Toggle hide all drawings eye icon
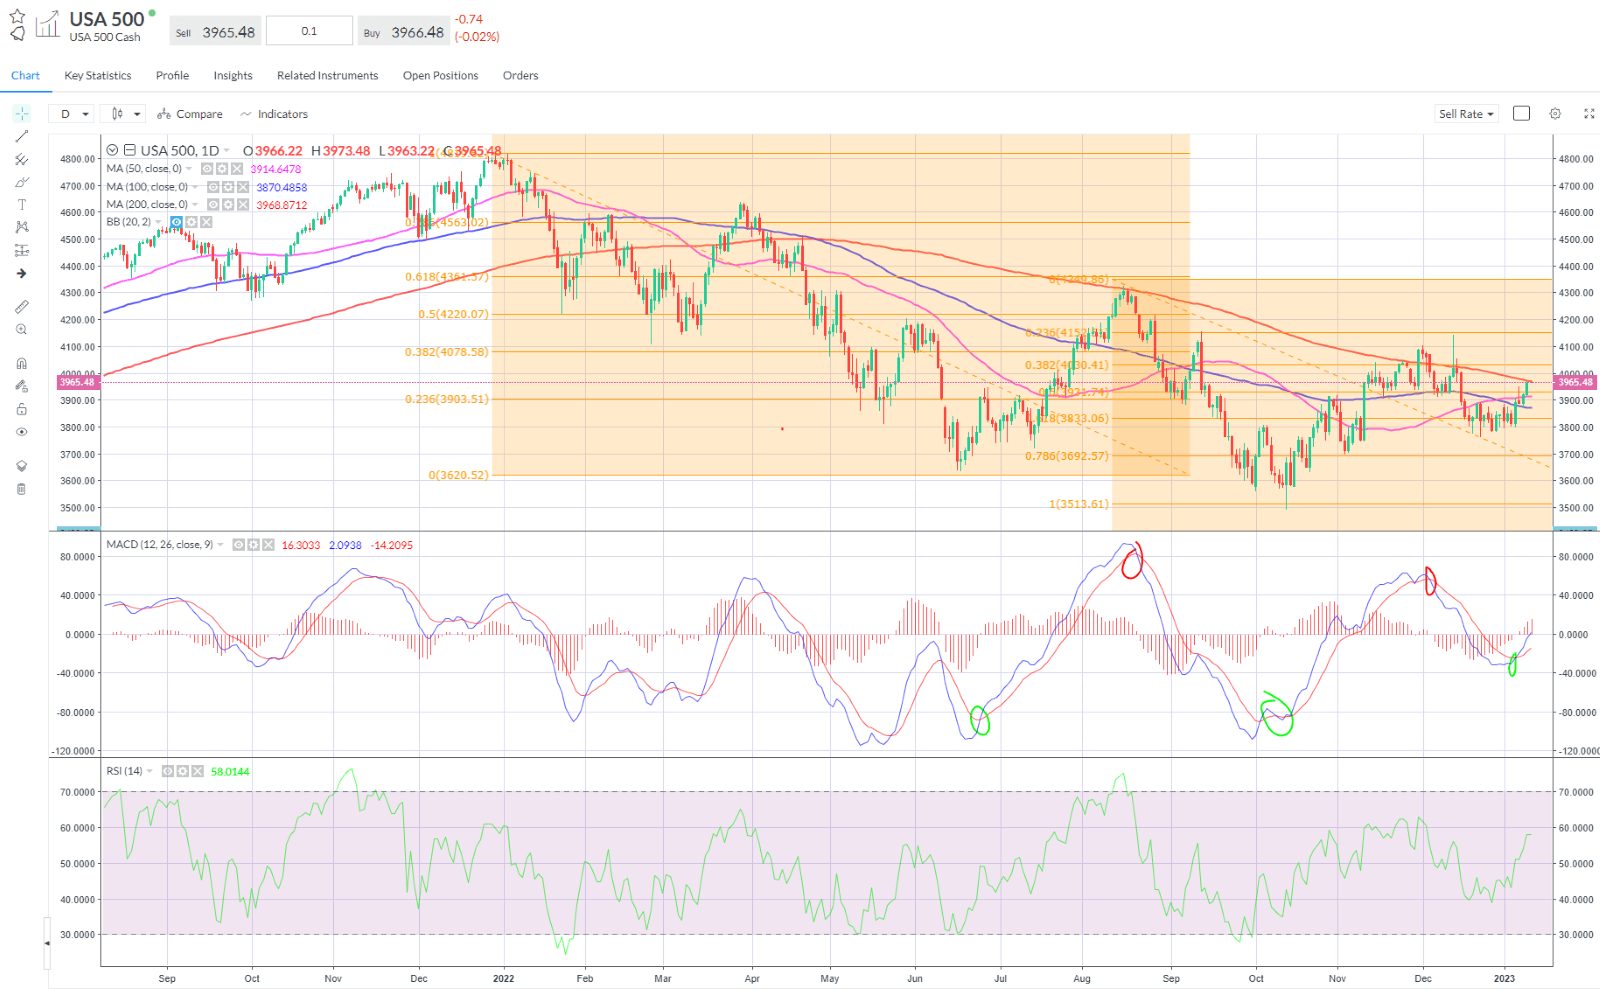The height and width of the screenshot is (989, 1600). point(21,432)
